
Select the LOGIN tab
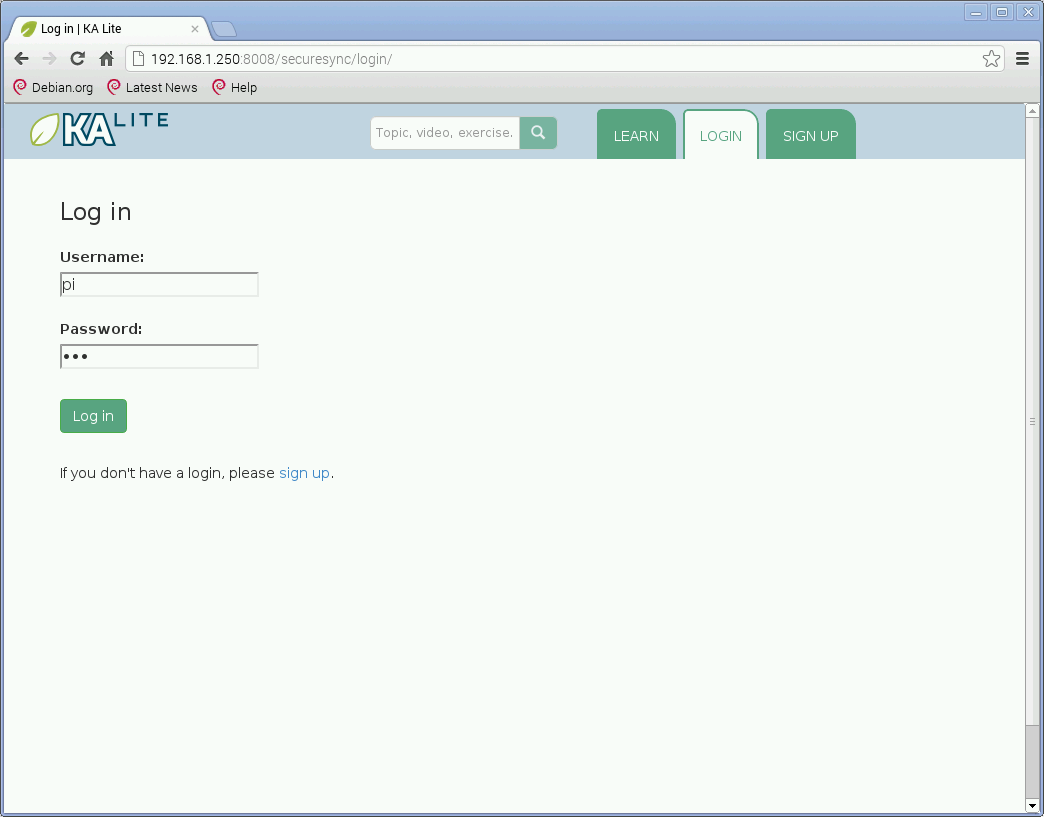(720, 136)
